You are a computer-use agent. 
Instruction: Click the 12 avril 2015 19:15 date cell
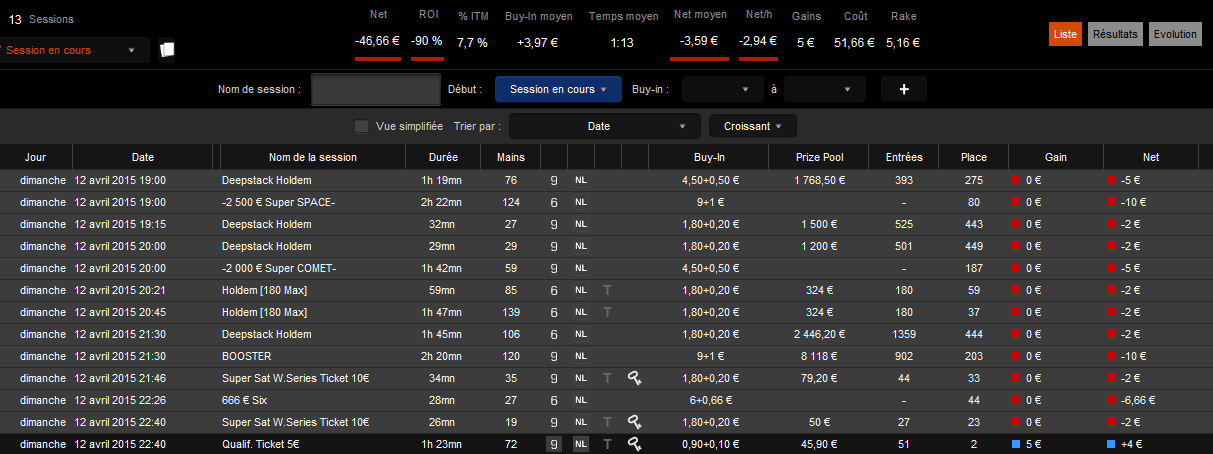click(120, 224)
